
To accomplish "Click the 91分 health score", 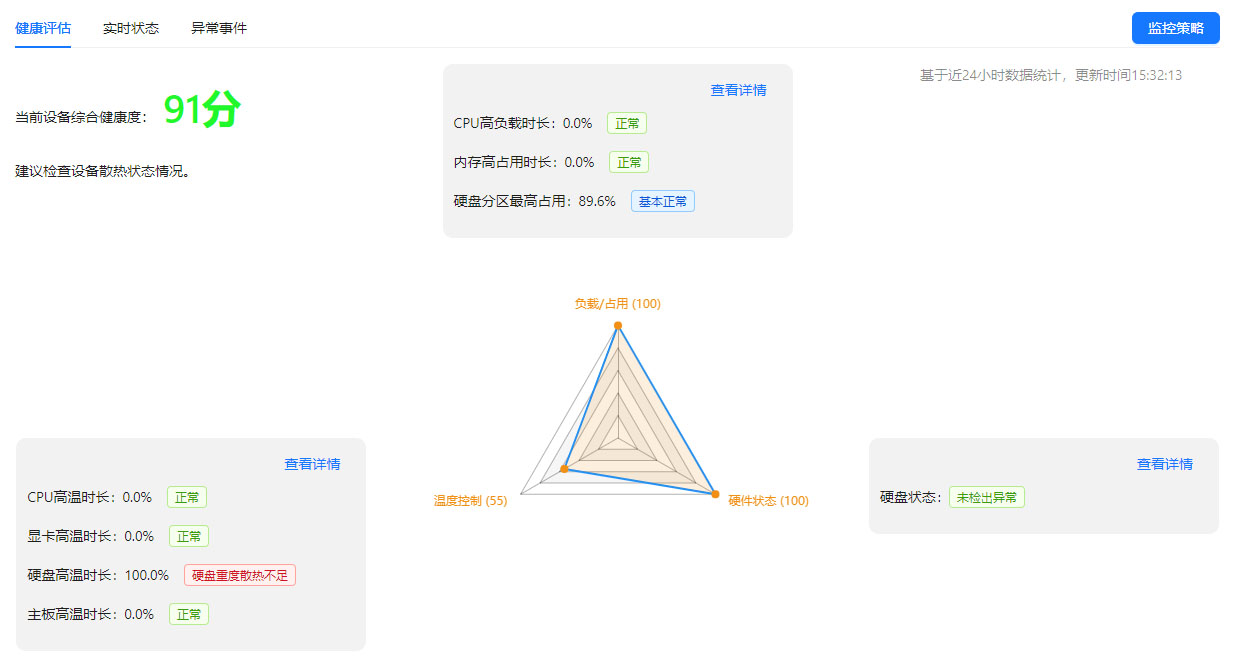I will [x=202, y=111].
